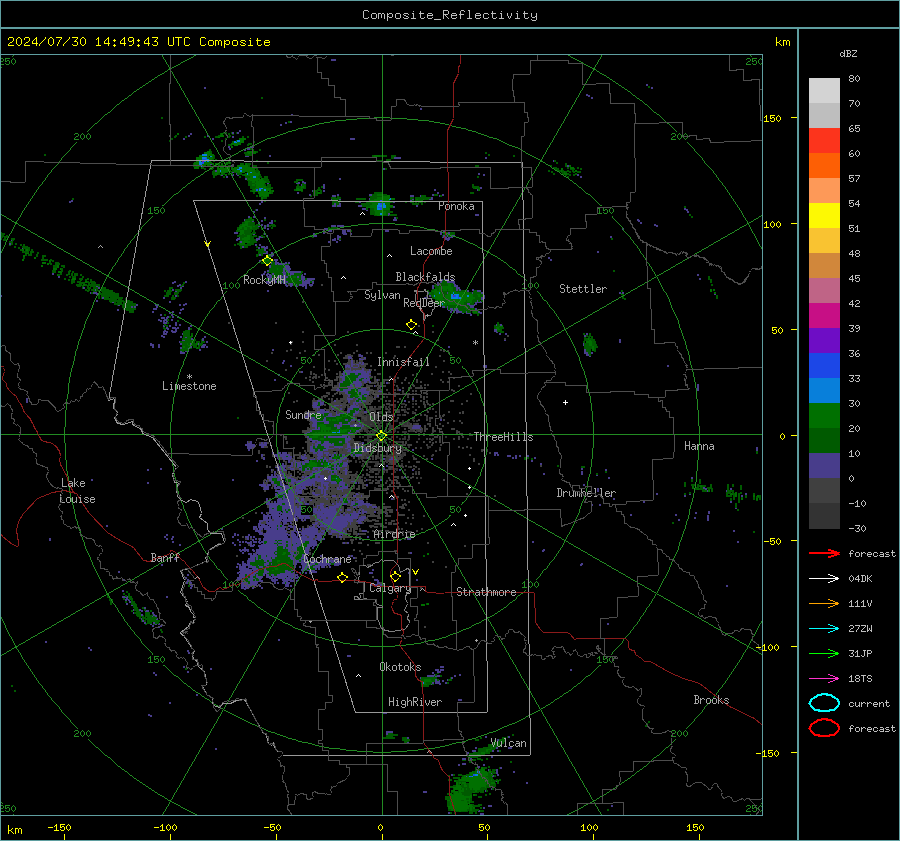Click the cyan current ellipse in legend
This screenshot has height=841, width=900.
pos(824,703)
